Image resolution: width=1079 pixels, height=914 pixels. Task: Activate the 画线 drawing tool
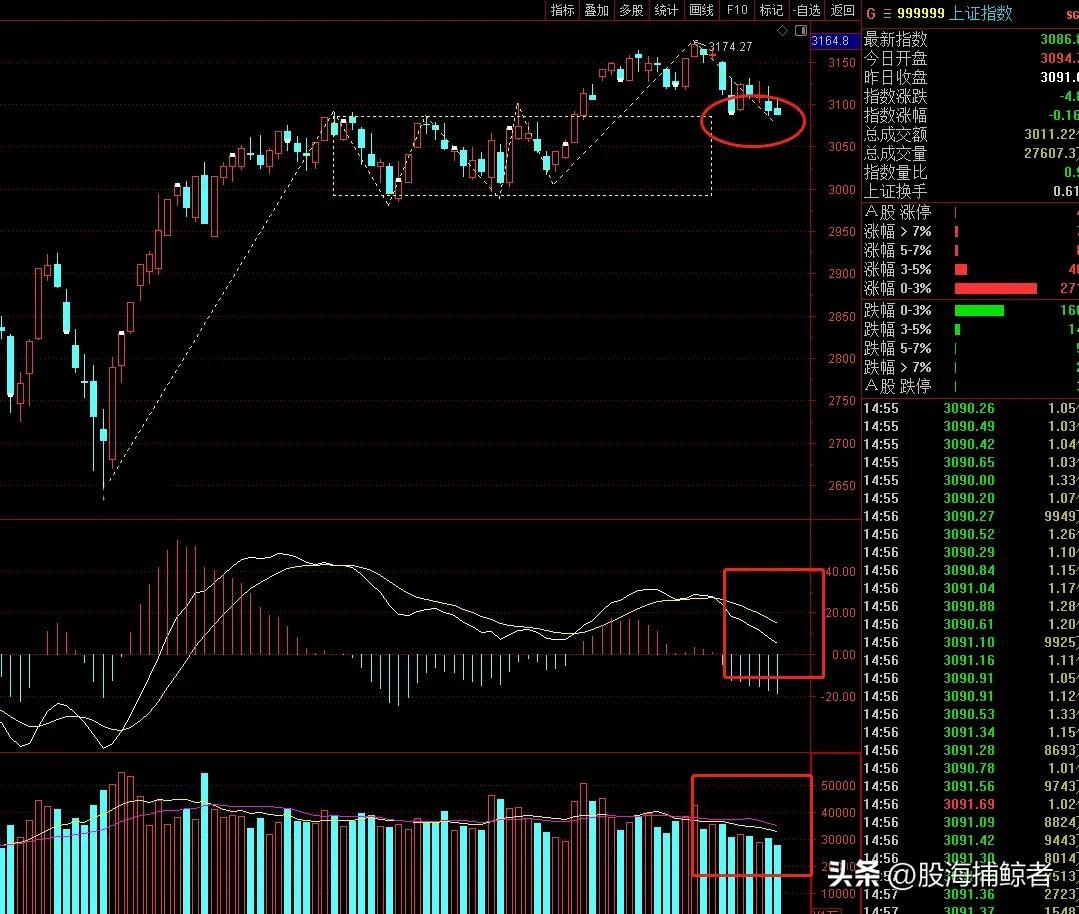tap(701, 10)
